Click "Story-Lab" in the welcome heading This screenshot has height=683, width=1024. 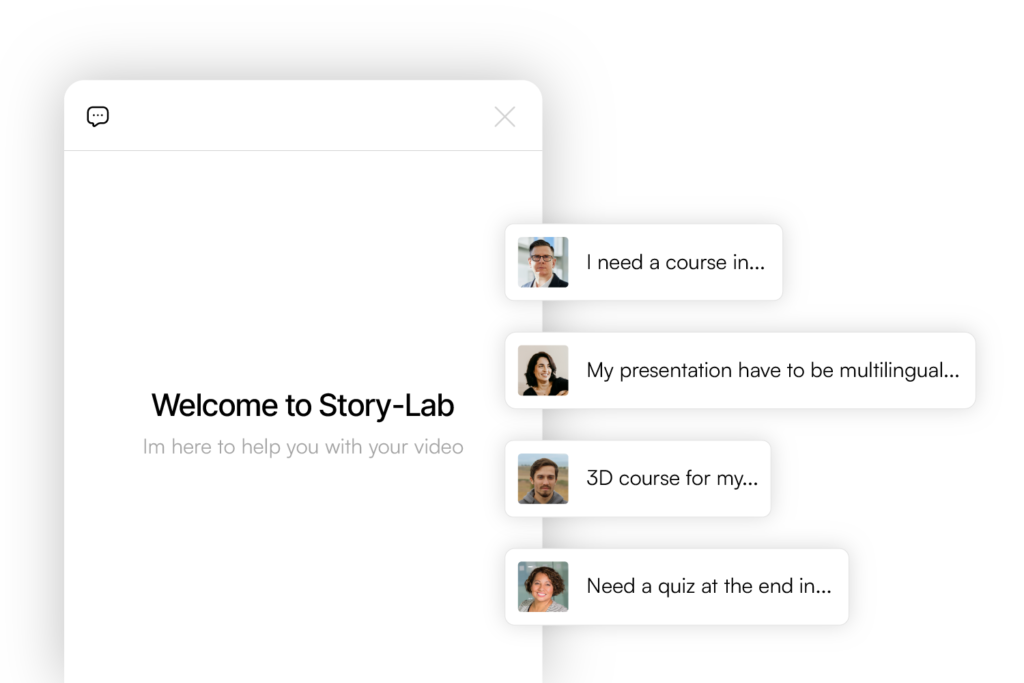click(386, 405)
